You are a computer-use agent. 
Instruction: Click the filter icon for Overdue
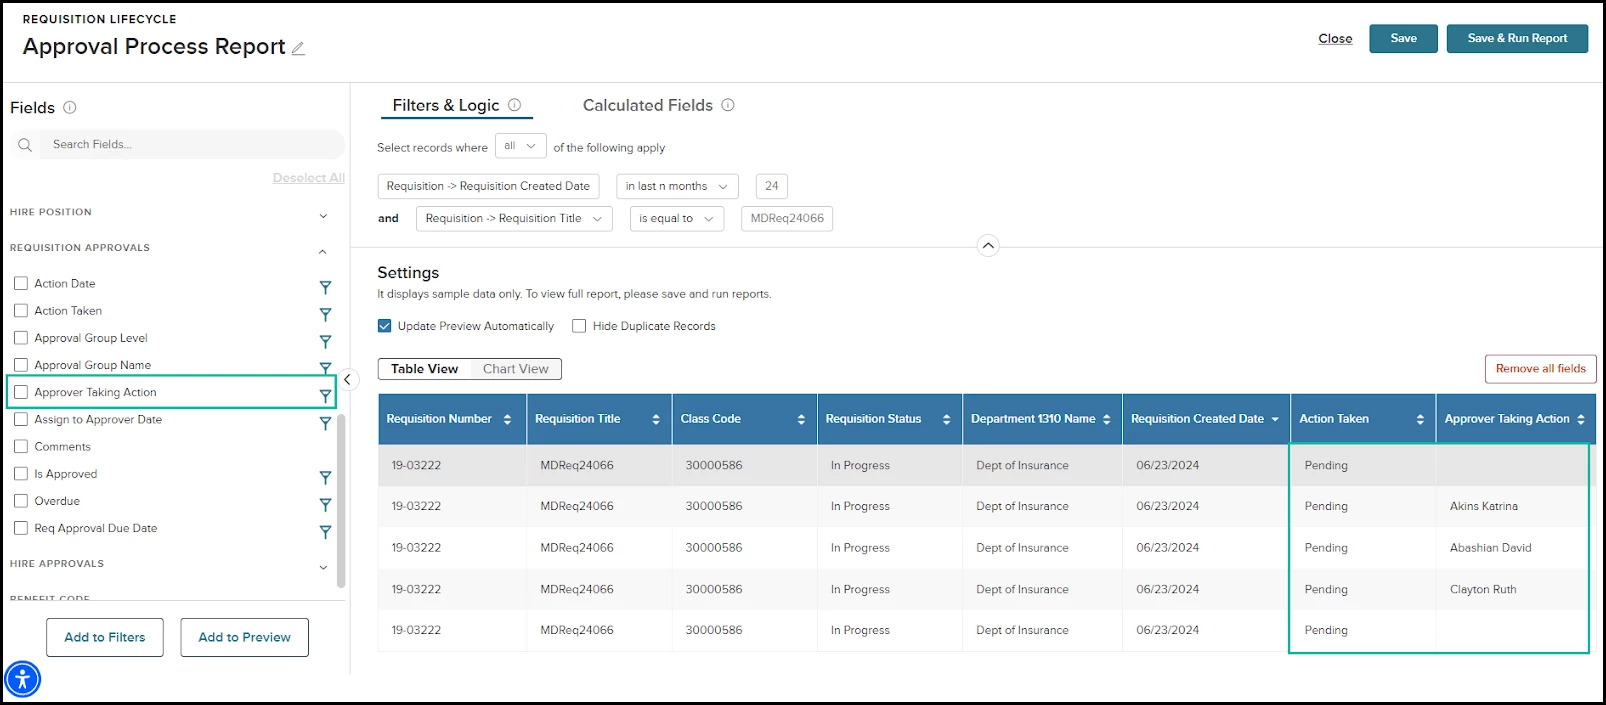pyautogui.click(x=325, y=504)
